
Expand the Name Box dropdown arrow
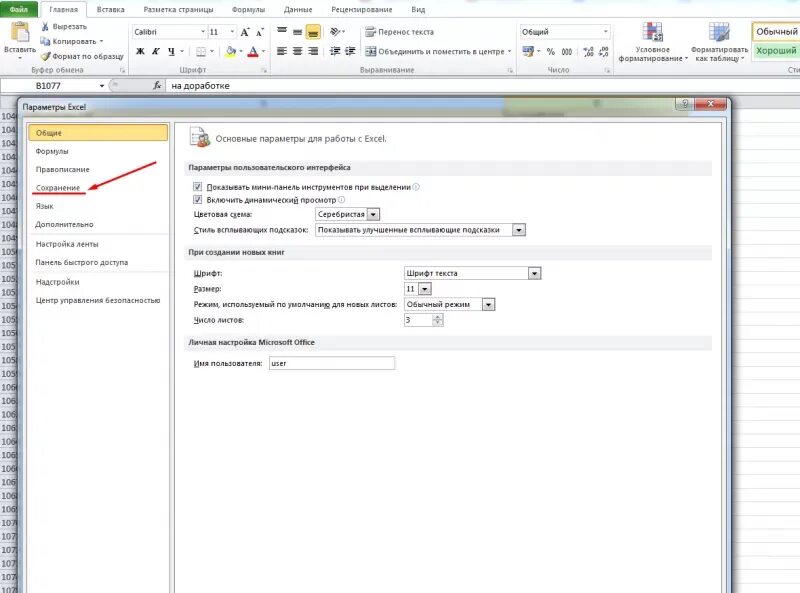(102, 86)
